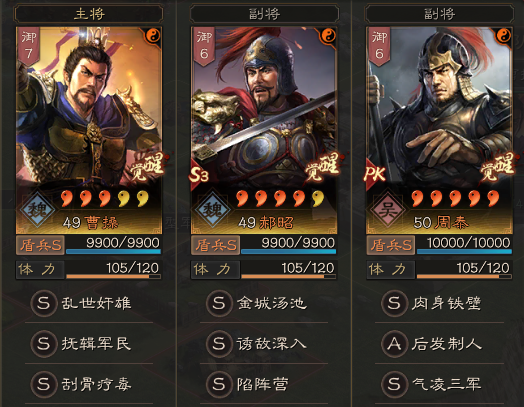
Task: Click the 魏 faction badge on 曹操's card
Action: tap(37, 210)
